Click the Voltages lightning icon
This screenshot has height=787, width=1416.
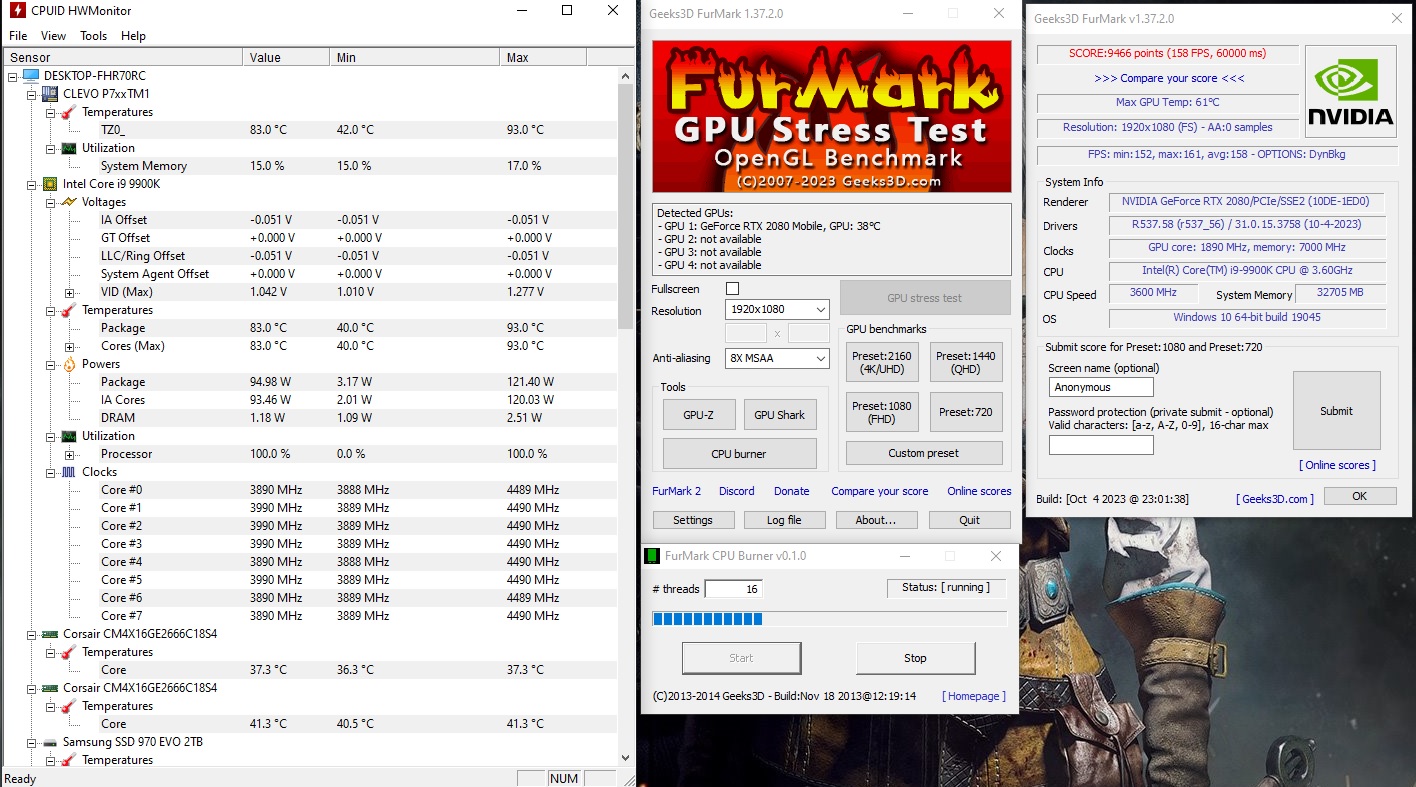click(69, 202)
